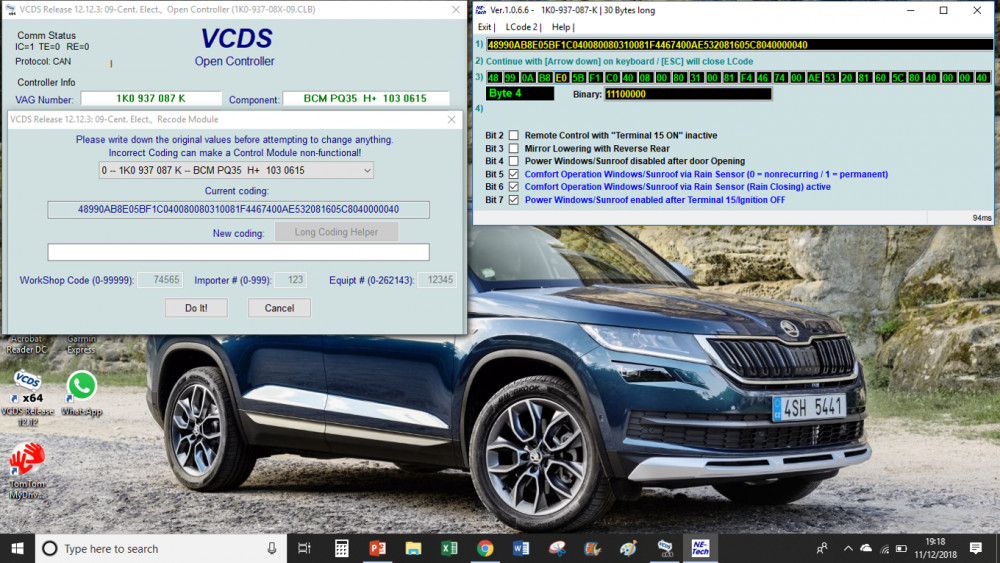Click the long coding string field in LCode
The width and height of the screenshot is (1000, 563).
coord(739,45)
